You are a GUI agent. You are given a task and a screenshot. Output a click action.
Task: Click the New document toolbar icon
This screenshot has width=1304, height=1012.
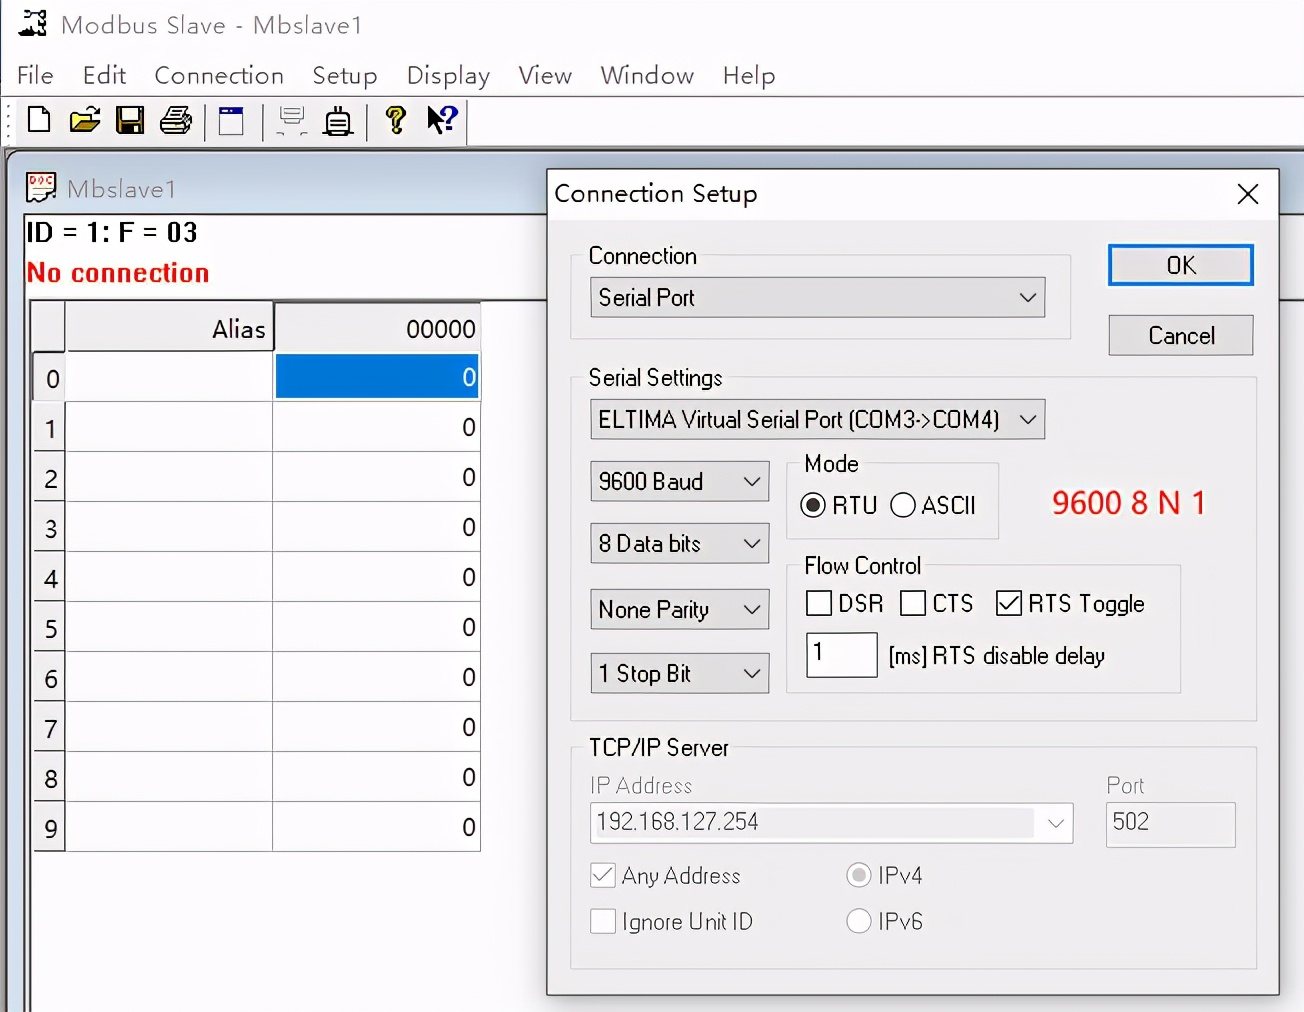pyautogui.click(x=39, y=120)
